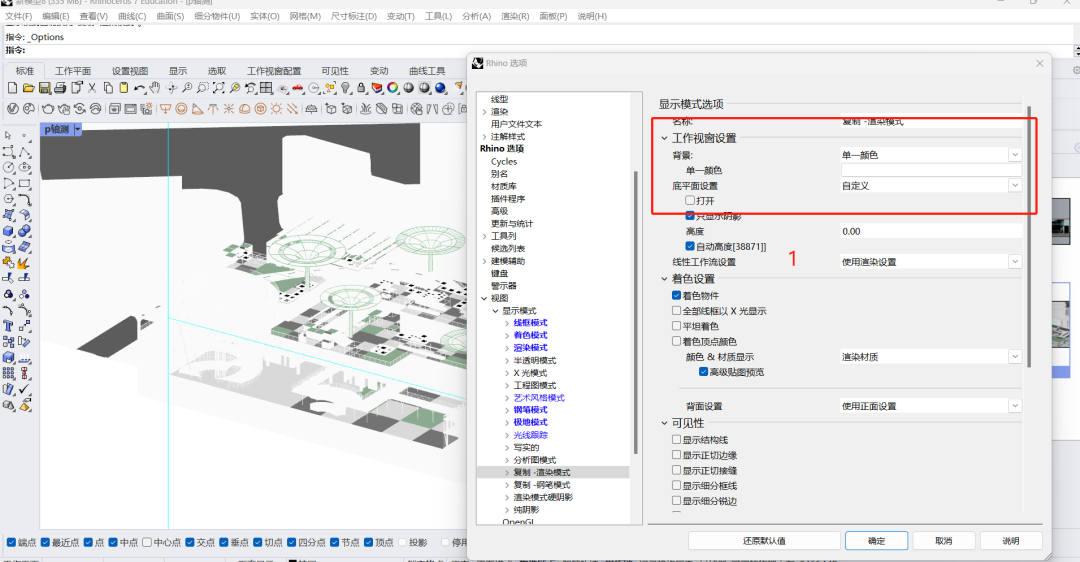
Task: Click the Cut scissors icon
Action: pyautogui.click(x=92, y=88)
